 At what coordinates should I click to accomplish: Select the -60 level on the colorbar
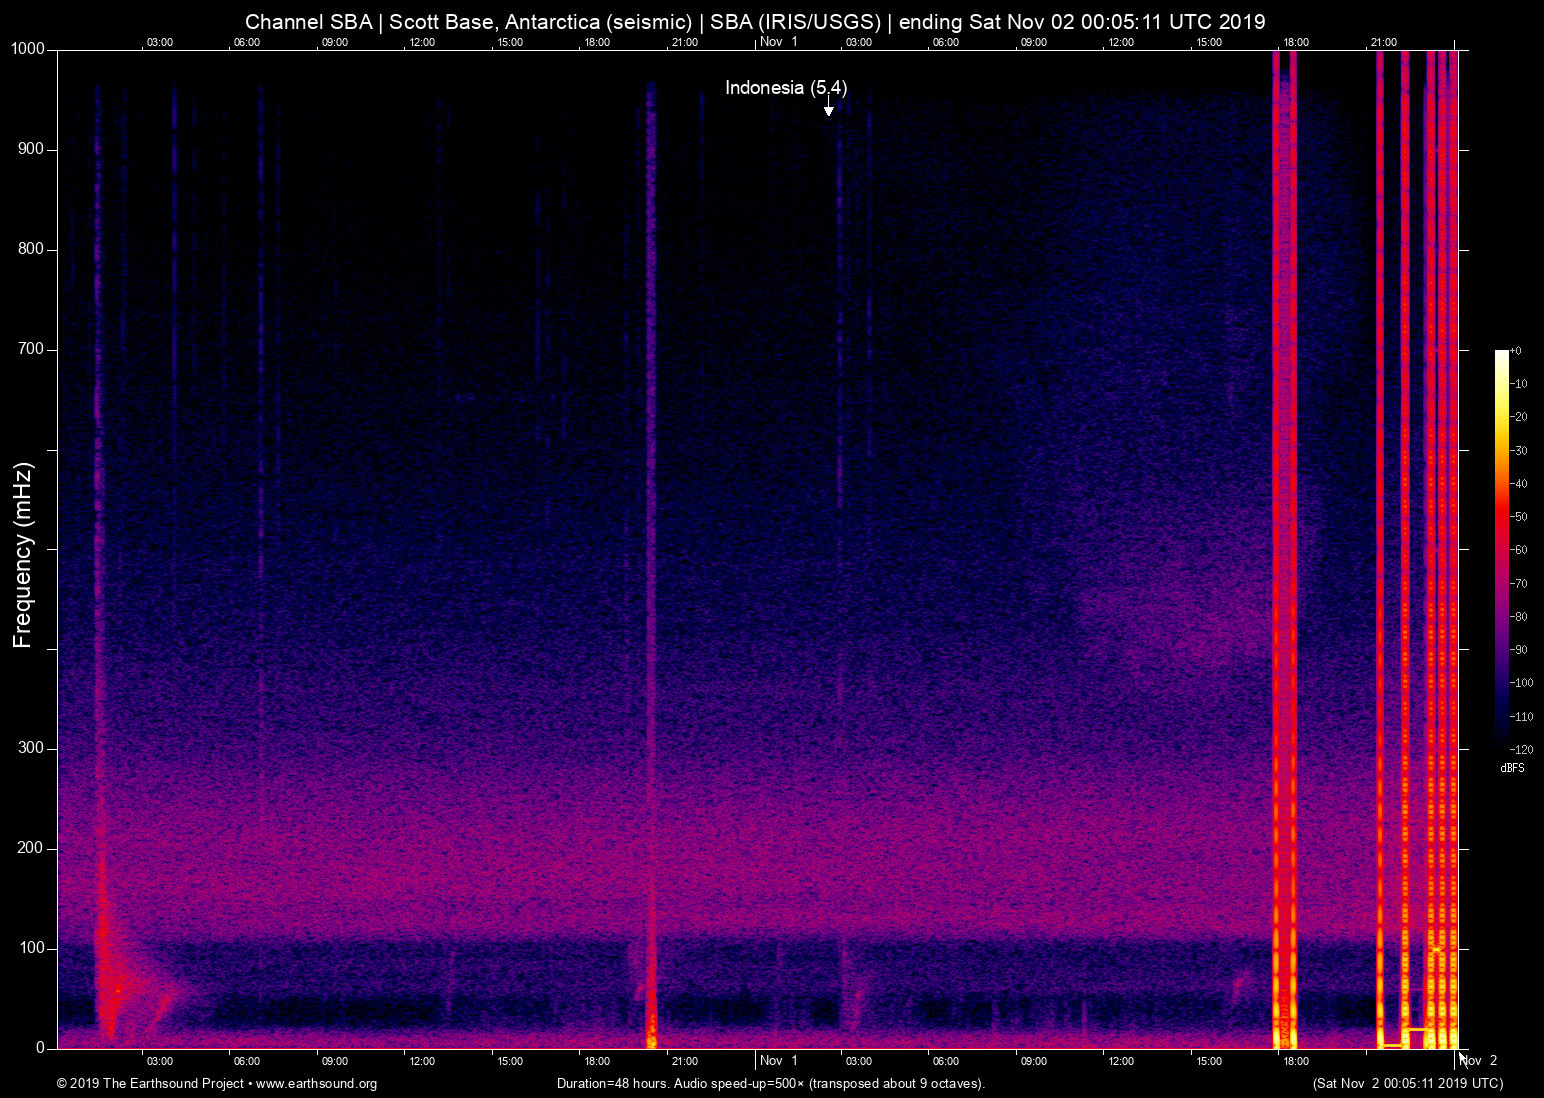coord(1519,550)
